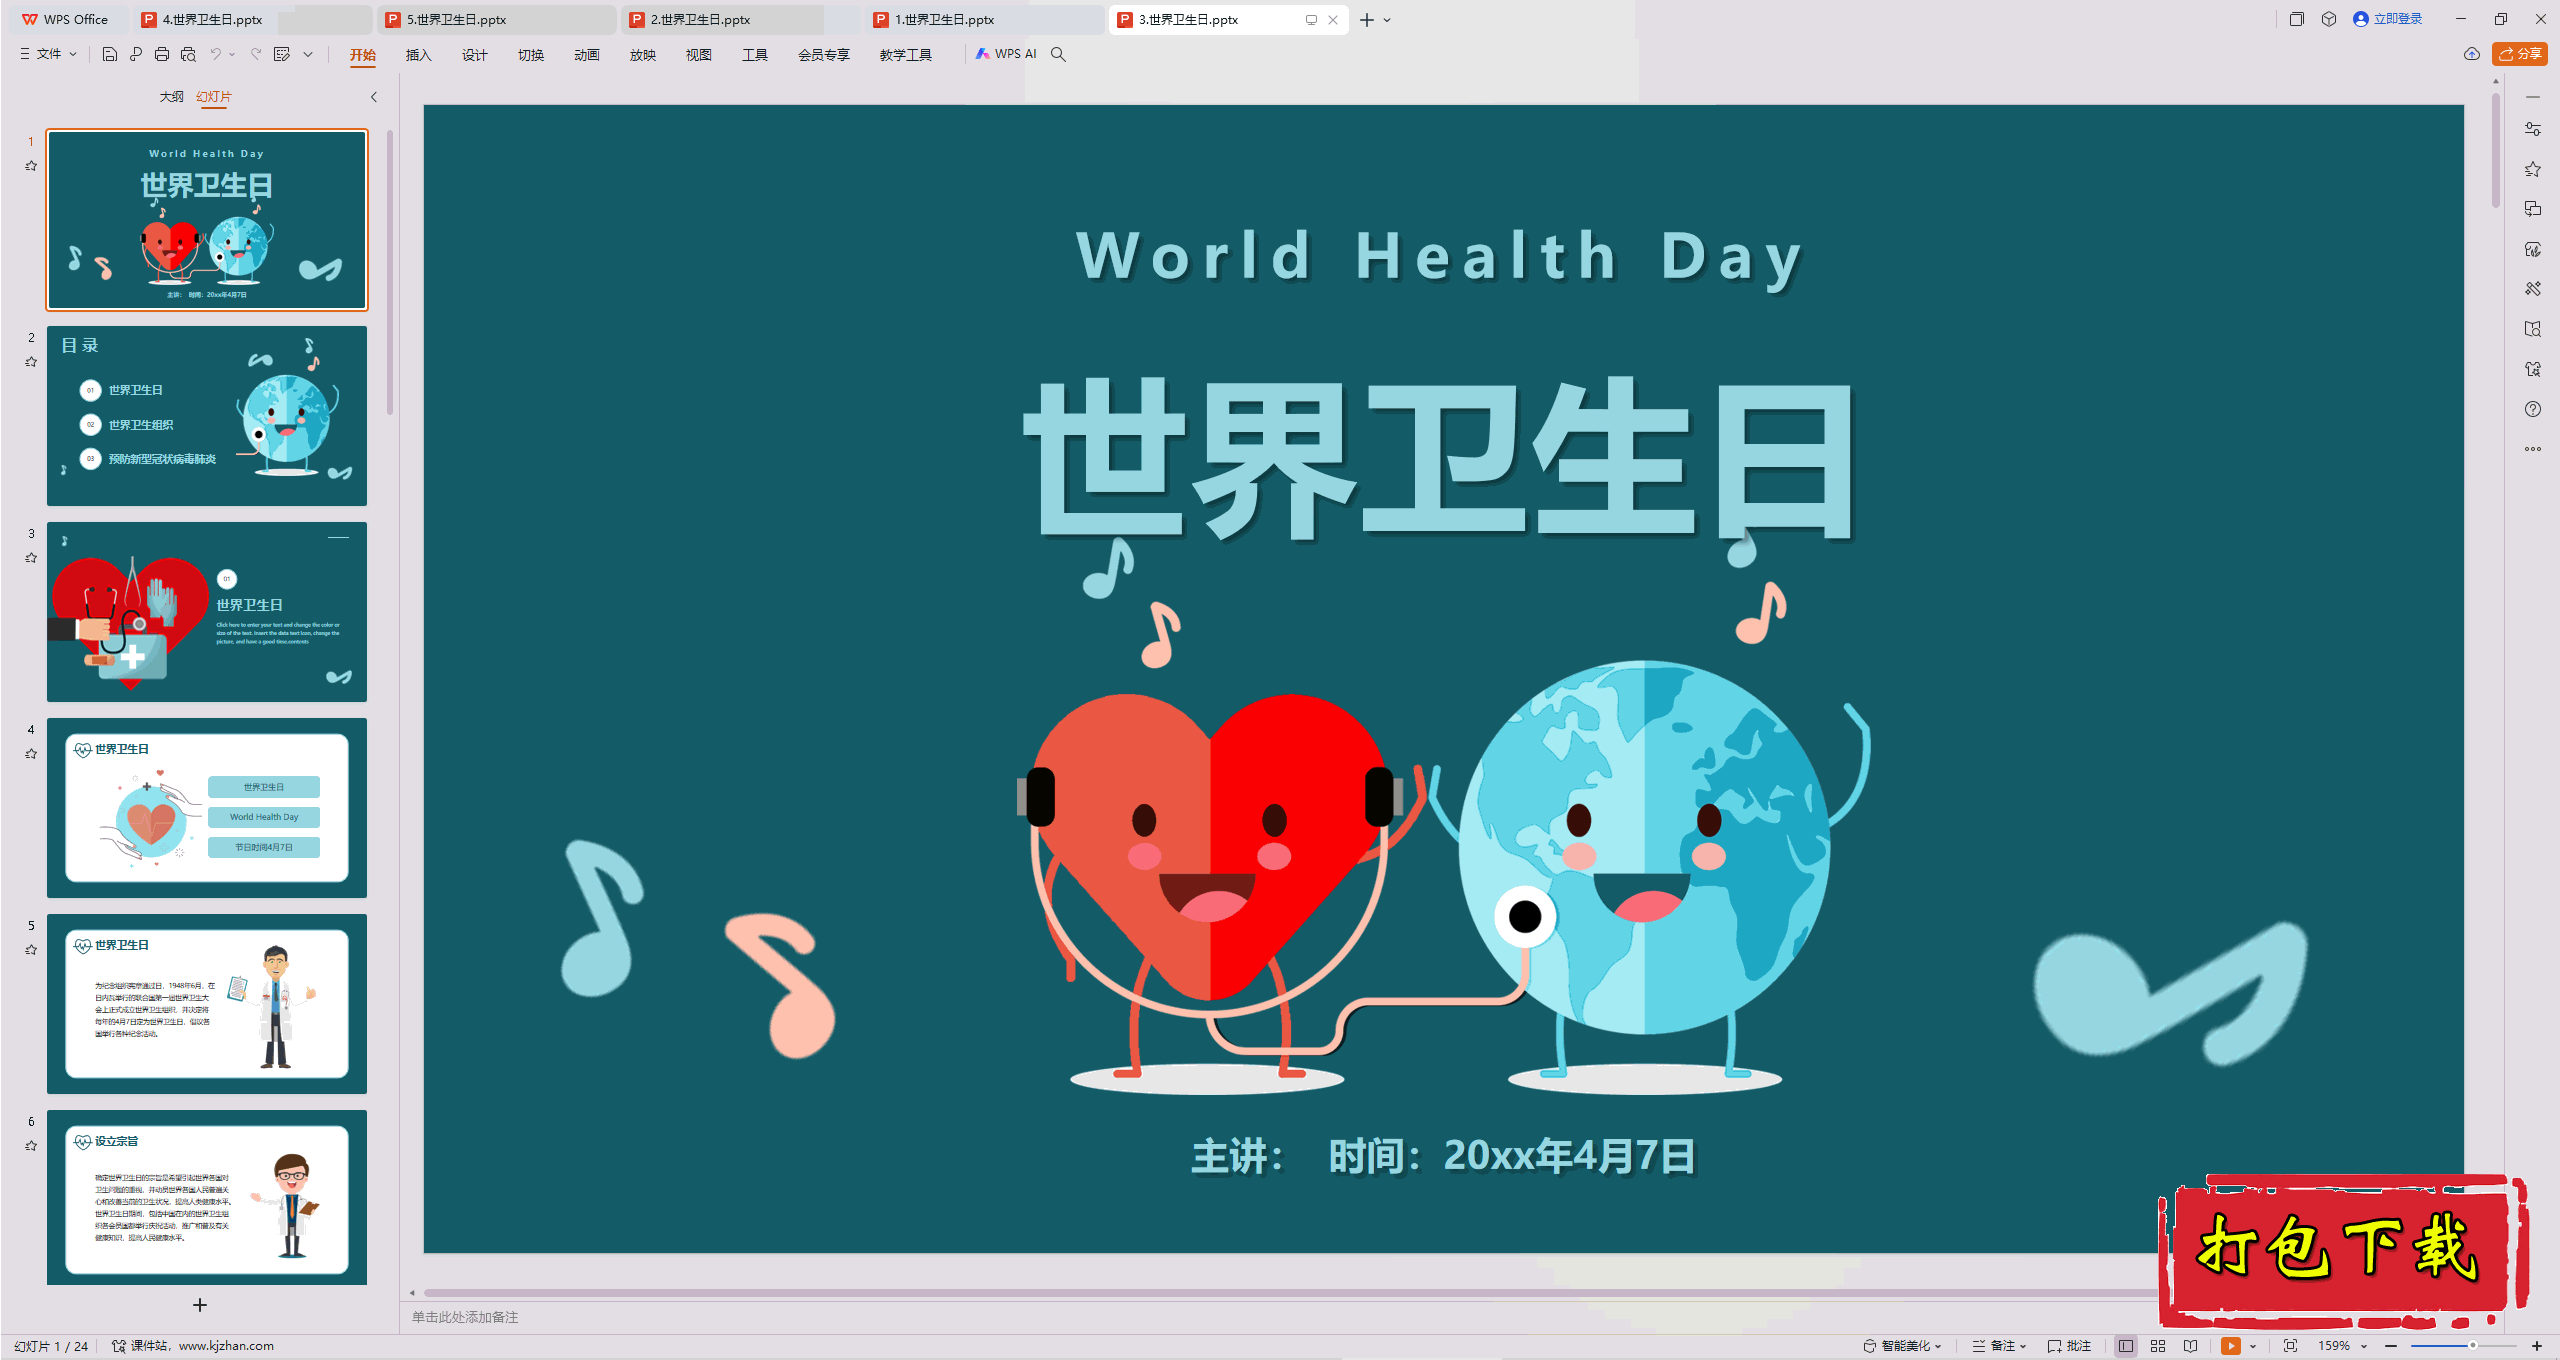Image resolution: width=2560 pixels, height=1360 pixels.
Task: Switch to Reading view book icon
Action: (x=2190, y=1346)
